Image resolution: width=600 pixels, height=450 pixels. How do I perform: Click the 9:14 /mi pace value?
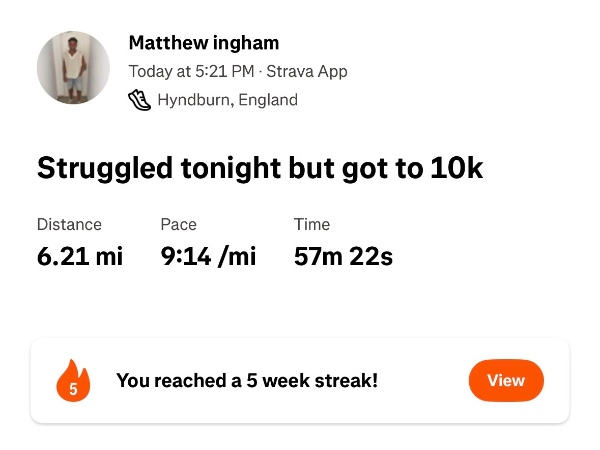coord(208,256)
